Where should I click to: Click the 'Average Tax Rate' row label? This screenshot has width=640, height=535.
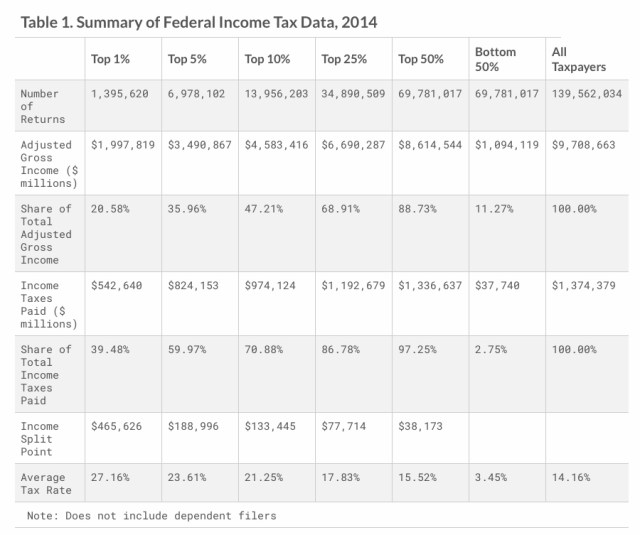tap(46, 484)
